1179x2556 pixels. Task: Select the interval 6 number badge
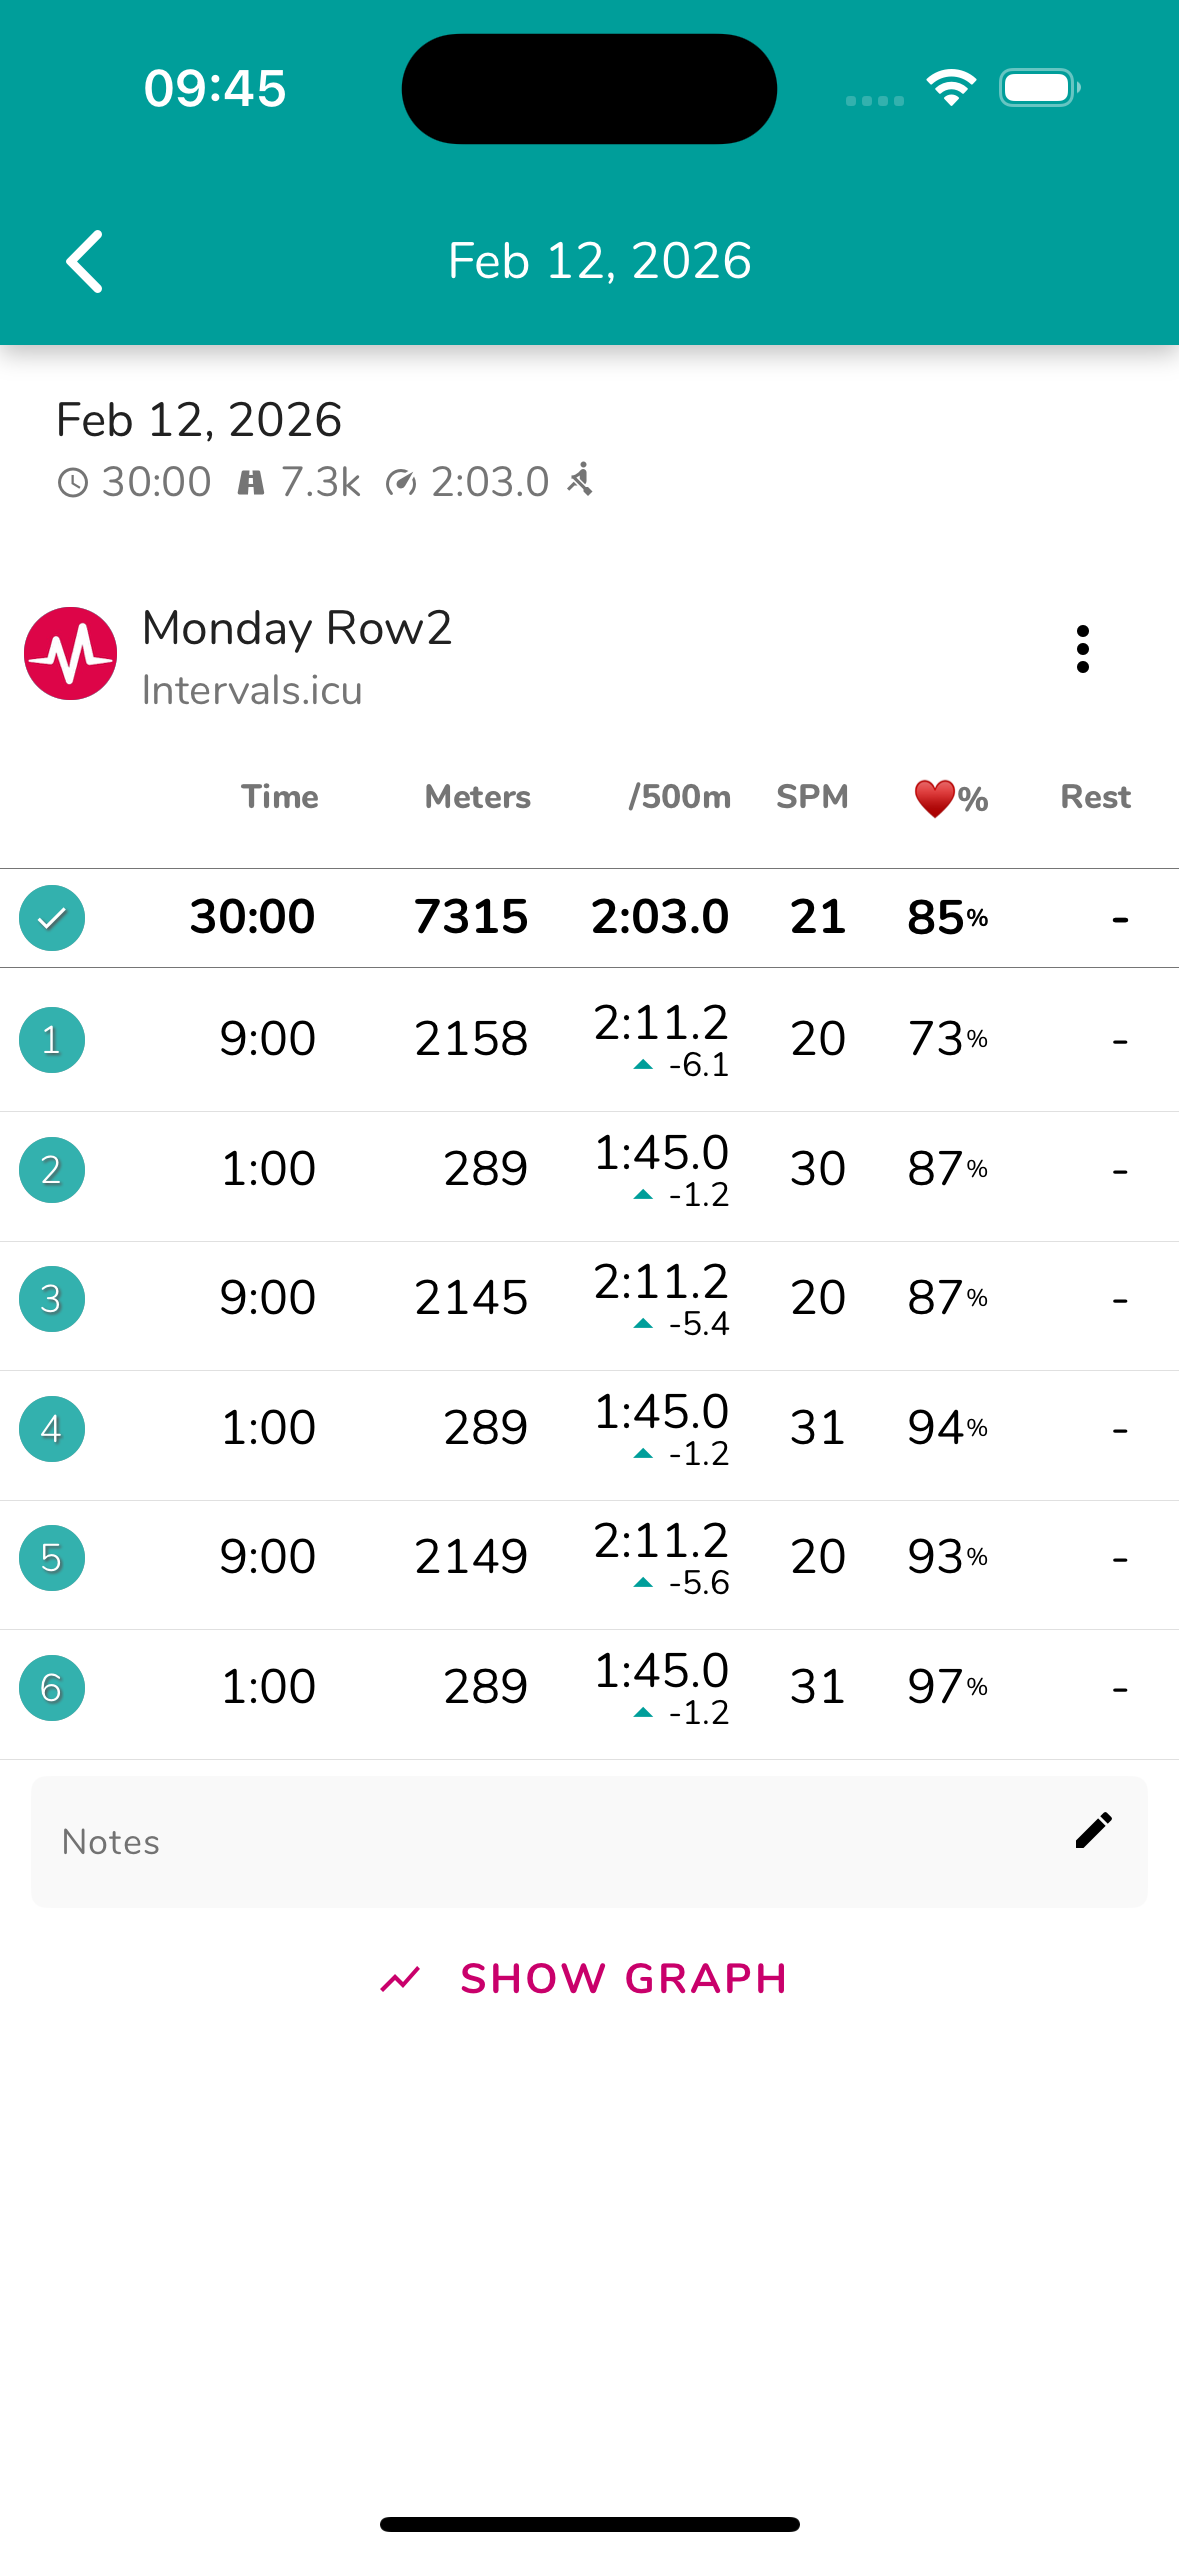pyautogui.click(x=52, y=1688)
